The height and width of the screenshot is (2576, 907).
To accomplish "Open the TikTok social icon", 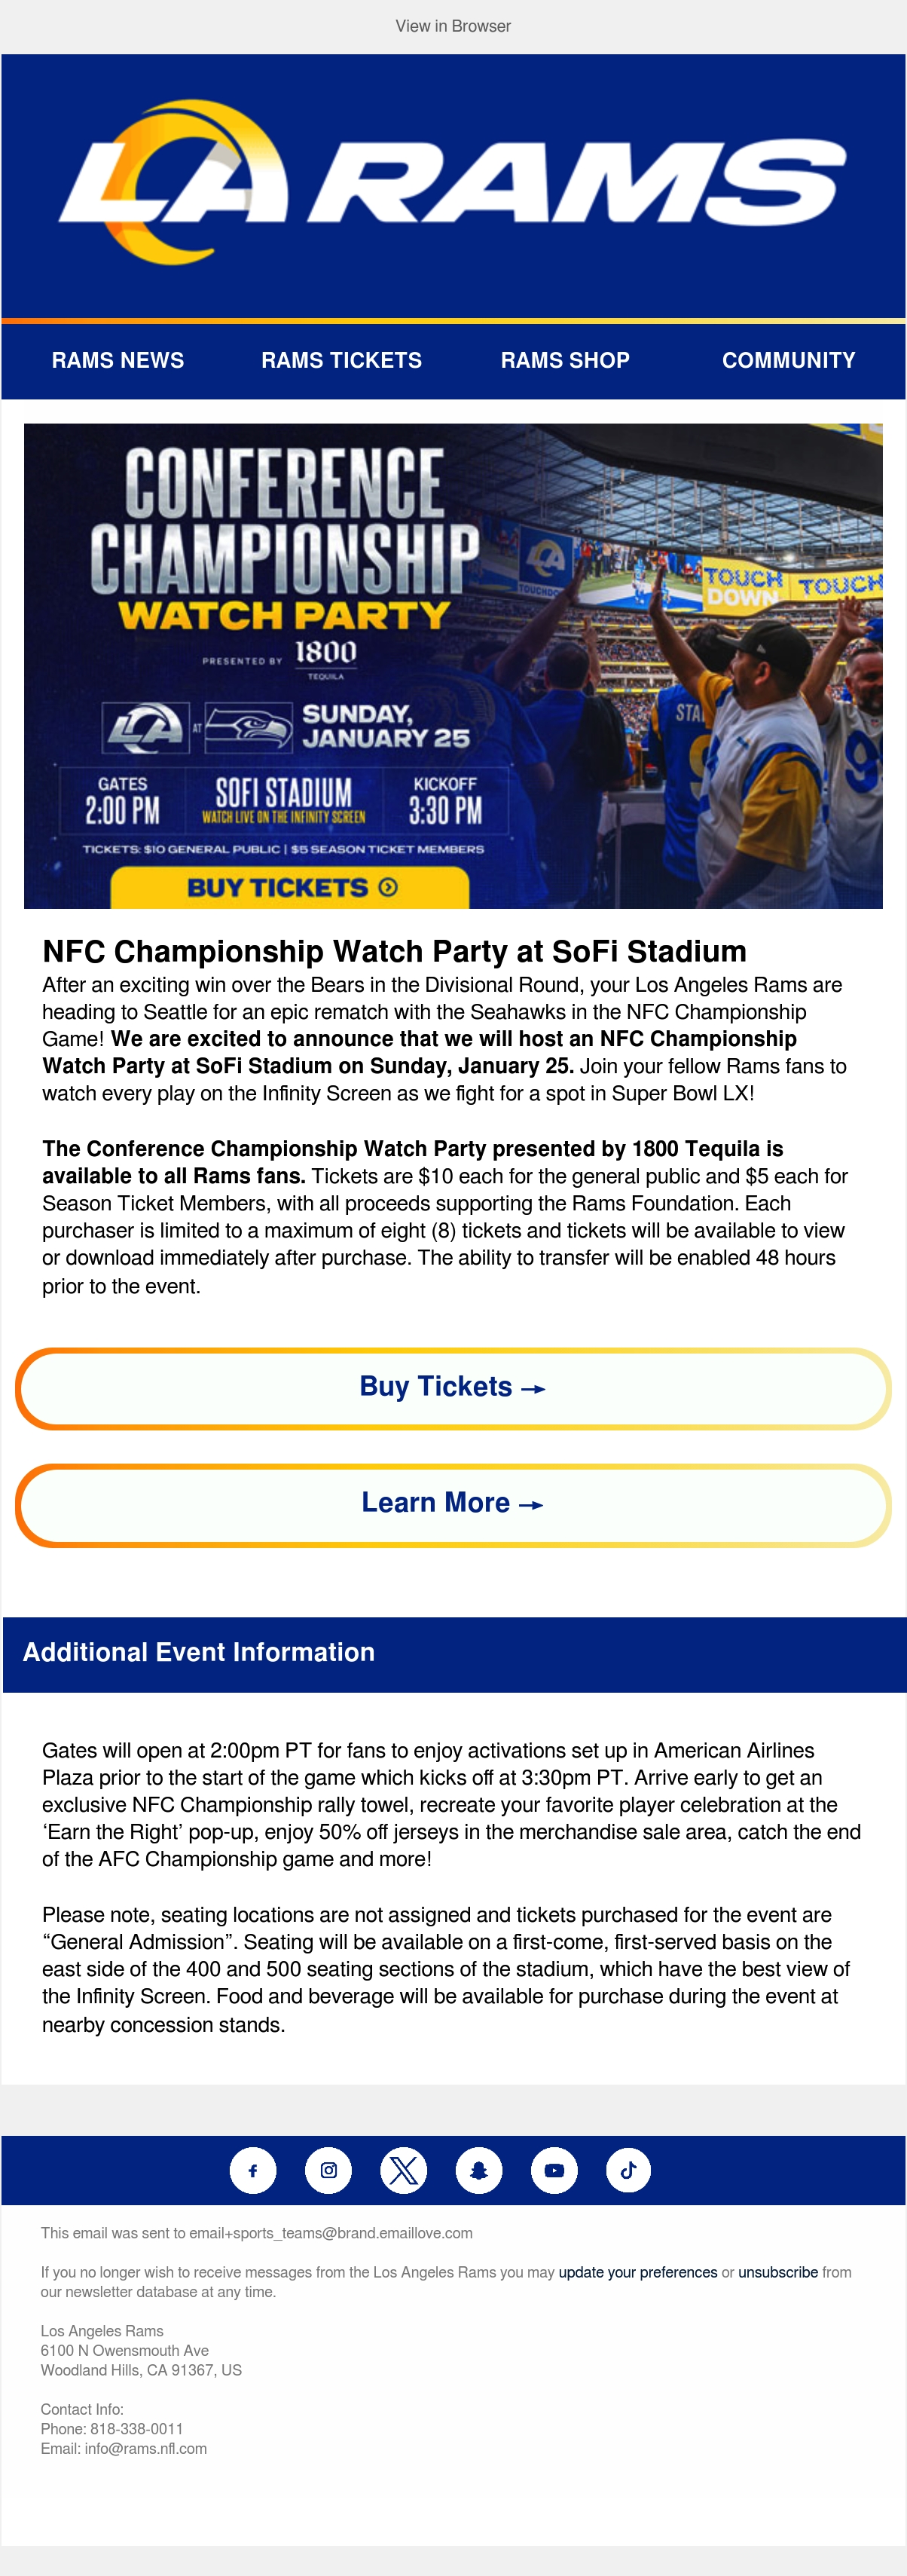I will pos(629,2170).
